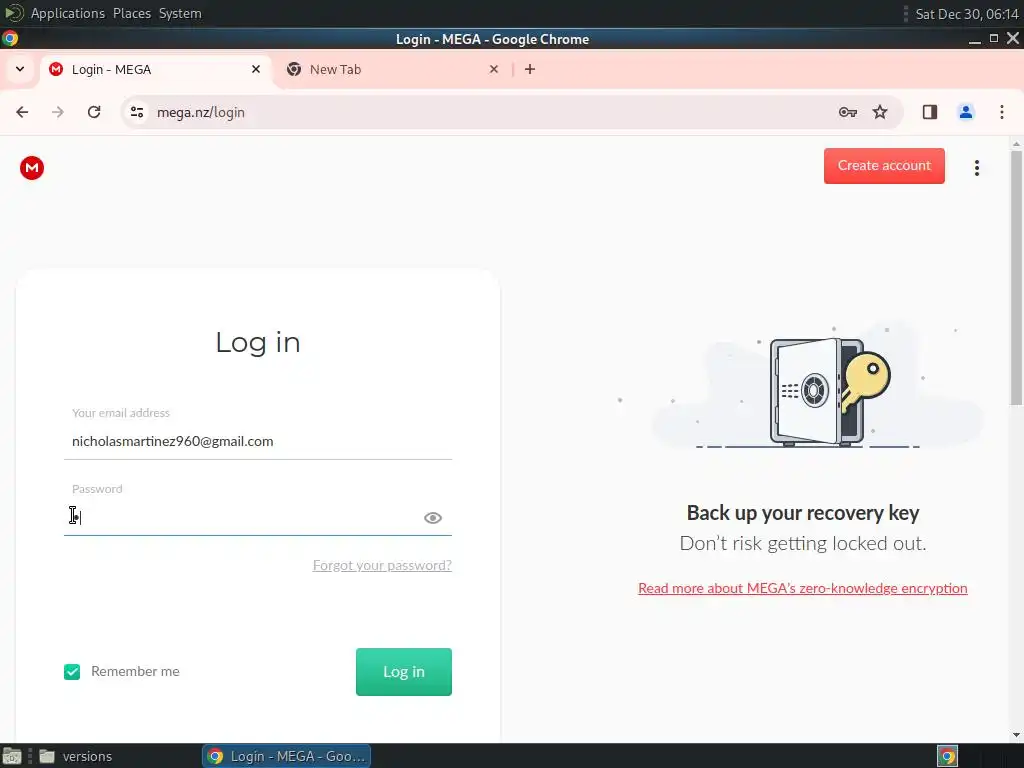Click the Log in heading text
This screenshot has height=768, width=1024.
258,342
